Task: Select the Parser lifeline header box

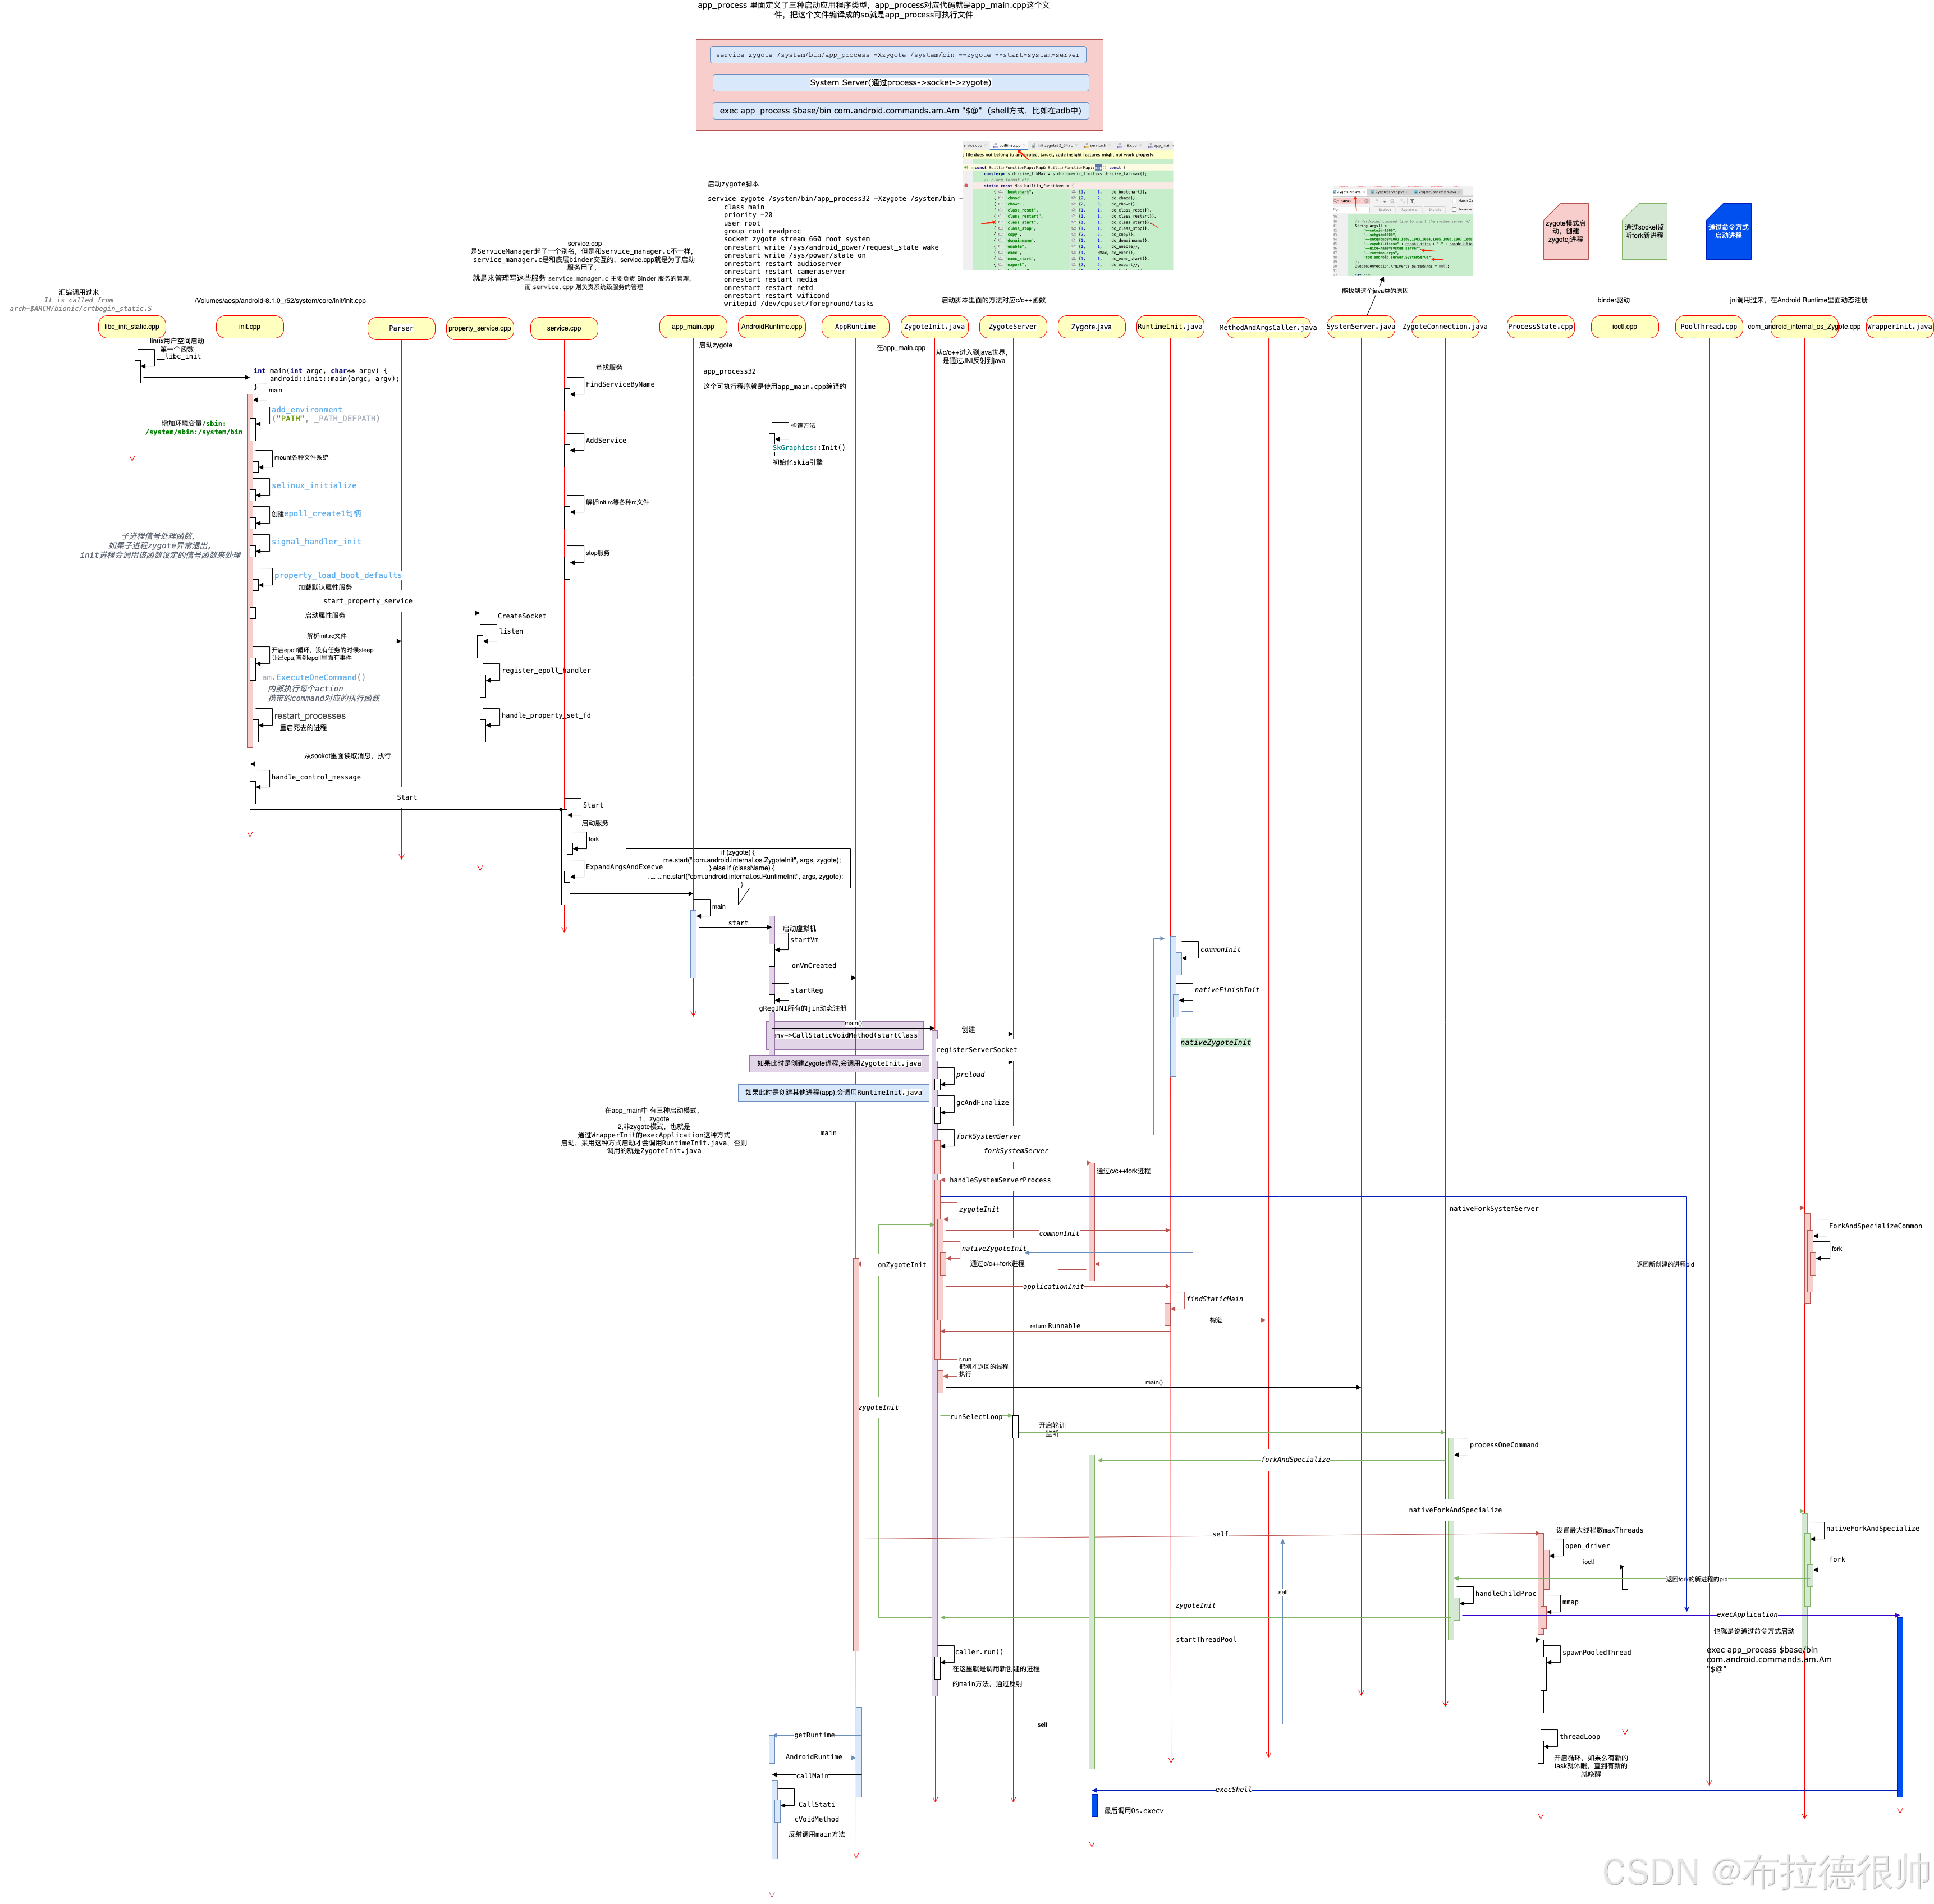Action: pyautogui.click(x=401, y=328)
